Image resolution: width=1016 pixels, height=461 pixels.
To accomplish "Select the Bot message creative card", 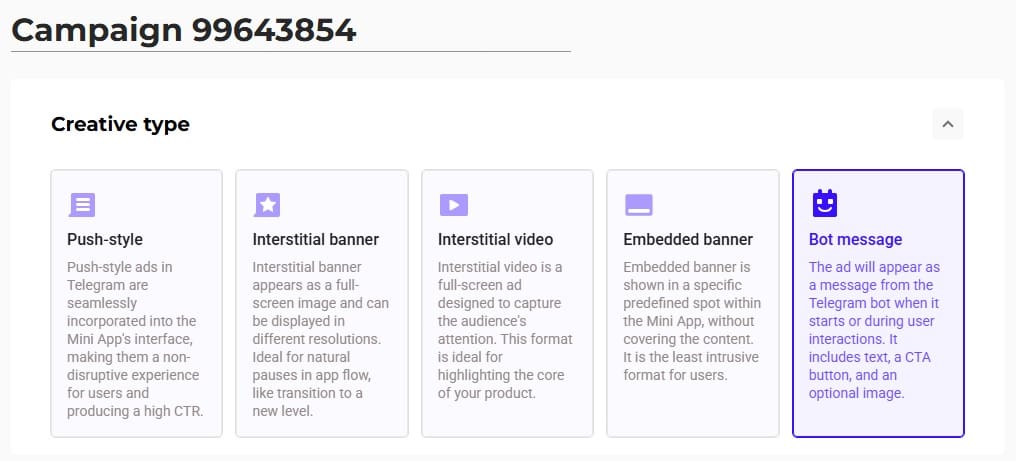I will 879,303.
